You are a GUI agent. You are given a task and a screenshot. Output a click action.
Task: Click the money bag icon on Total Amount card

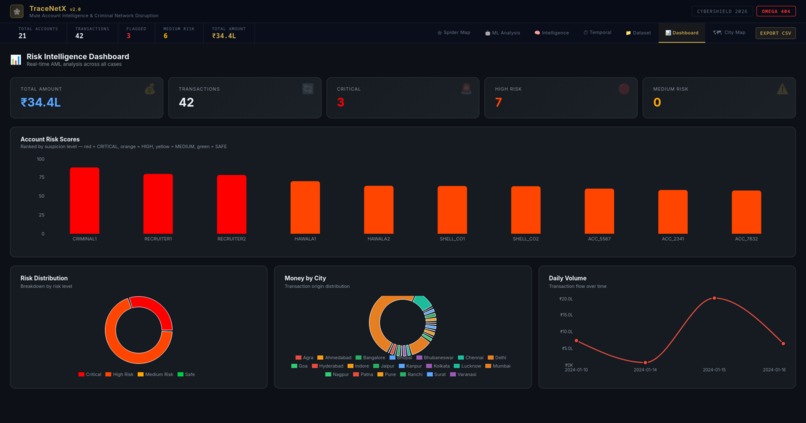pos(150,89)
